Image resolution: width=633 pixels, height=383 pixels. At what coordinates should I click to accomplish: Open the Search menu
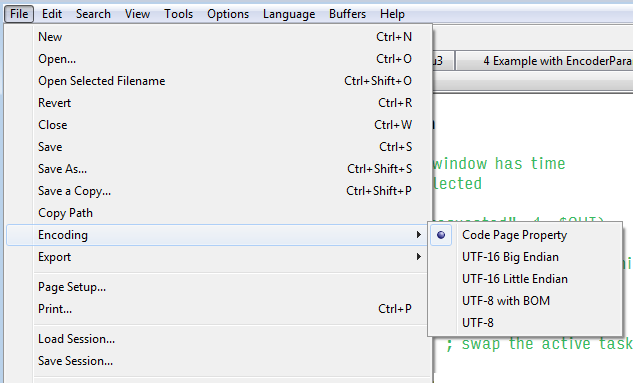coord(93,14)
